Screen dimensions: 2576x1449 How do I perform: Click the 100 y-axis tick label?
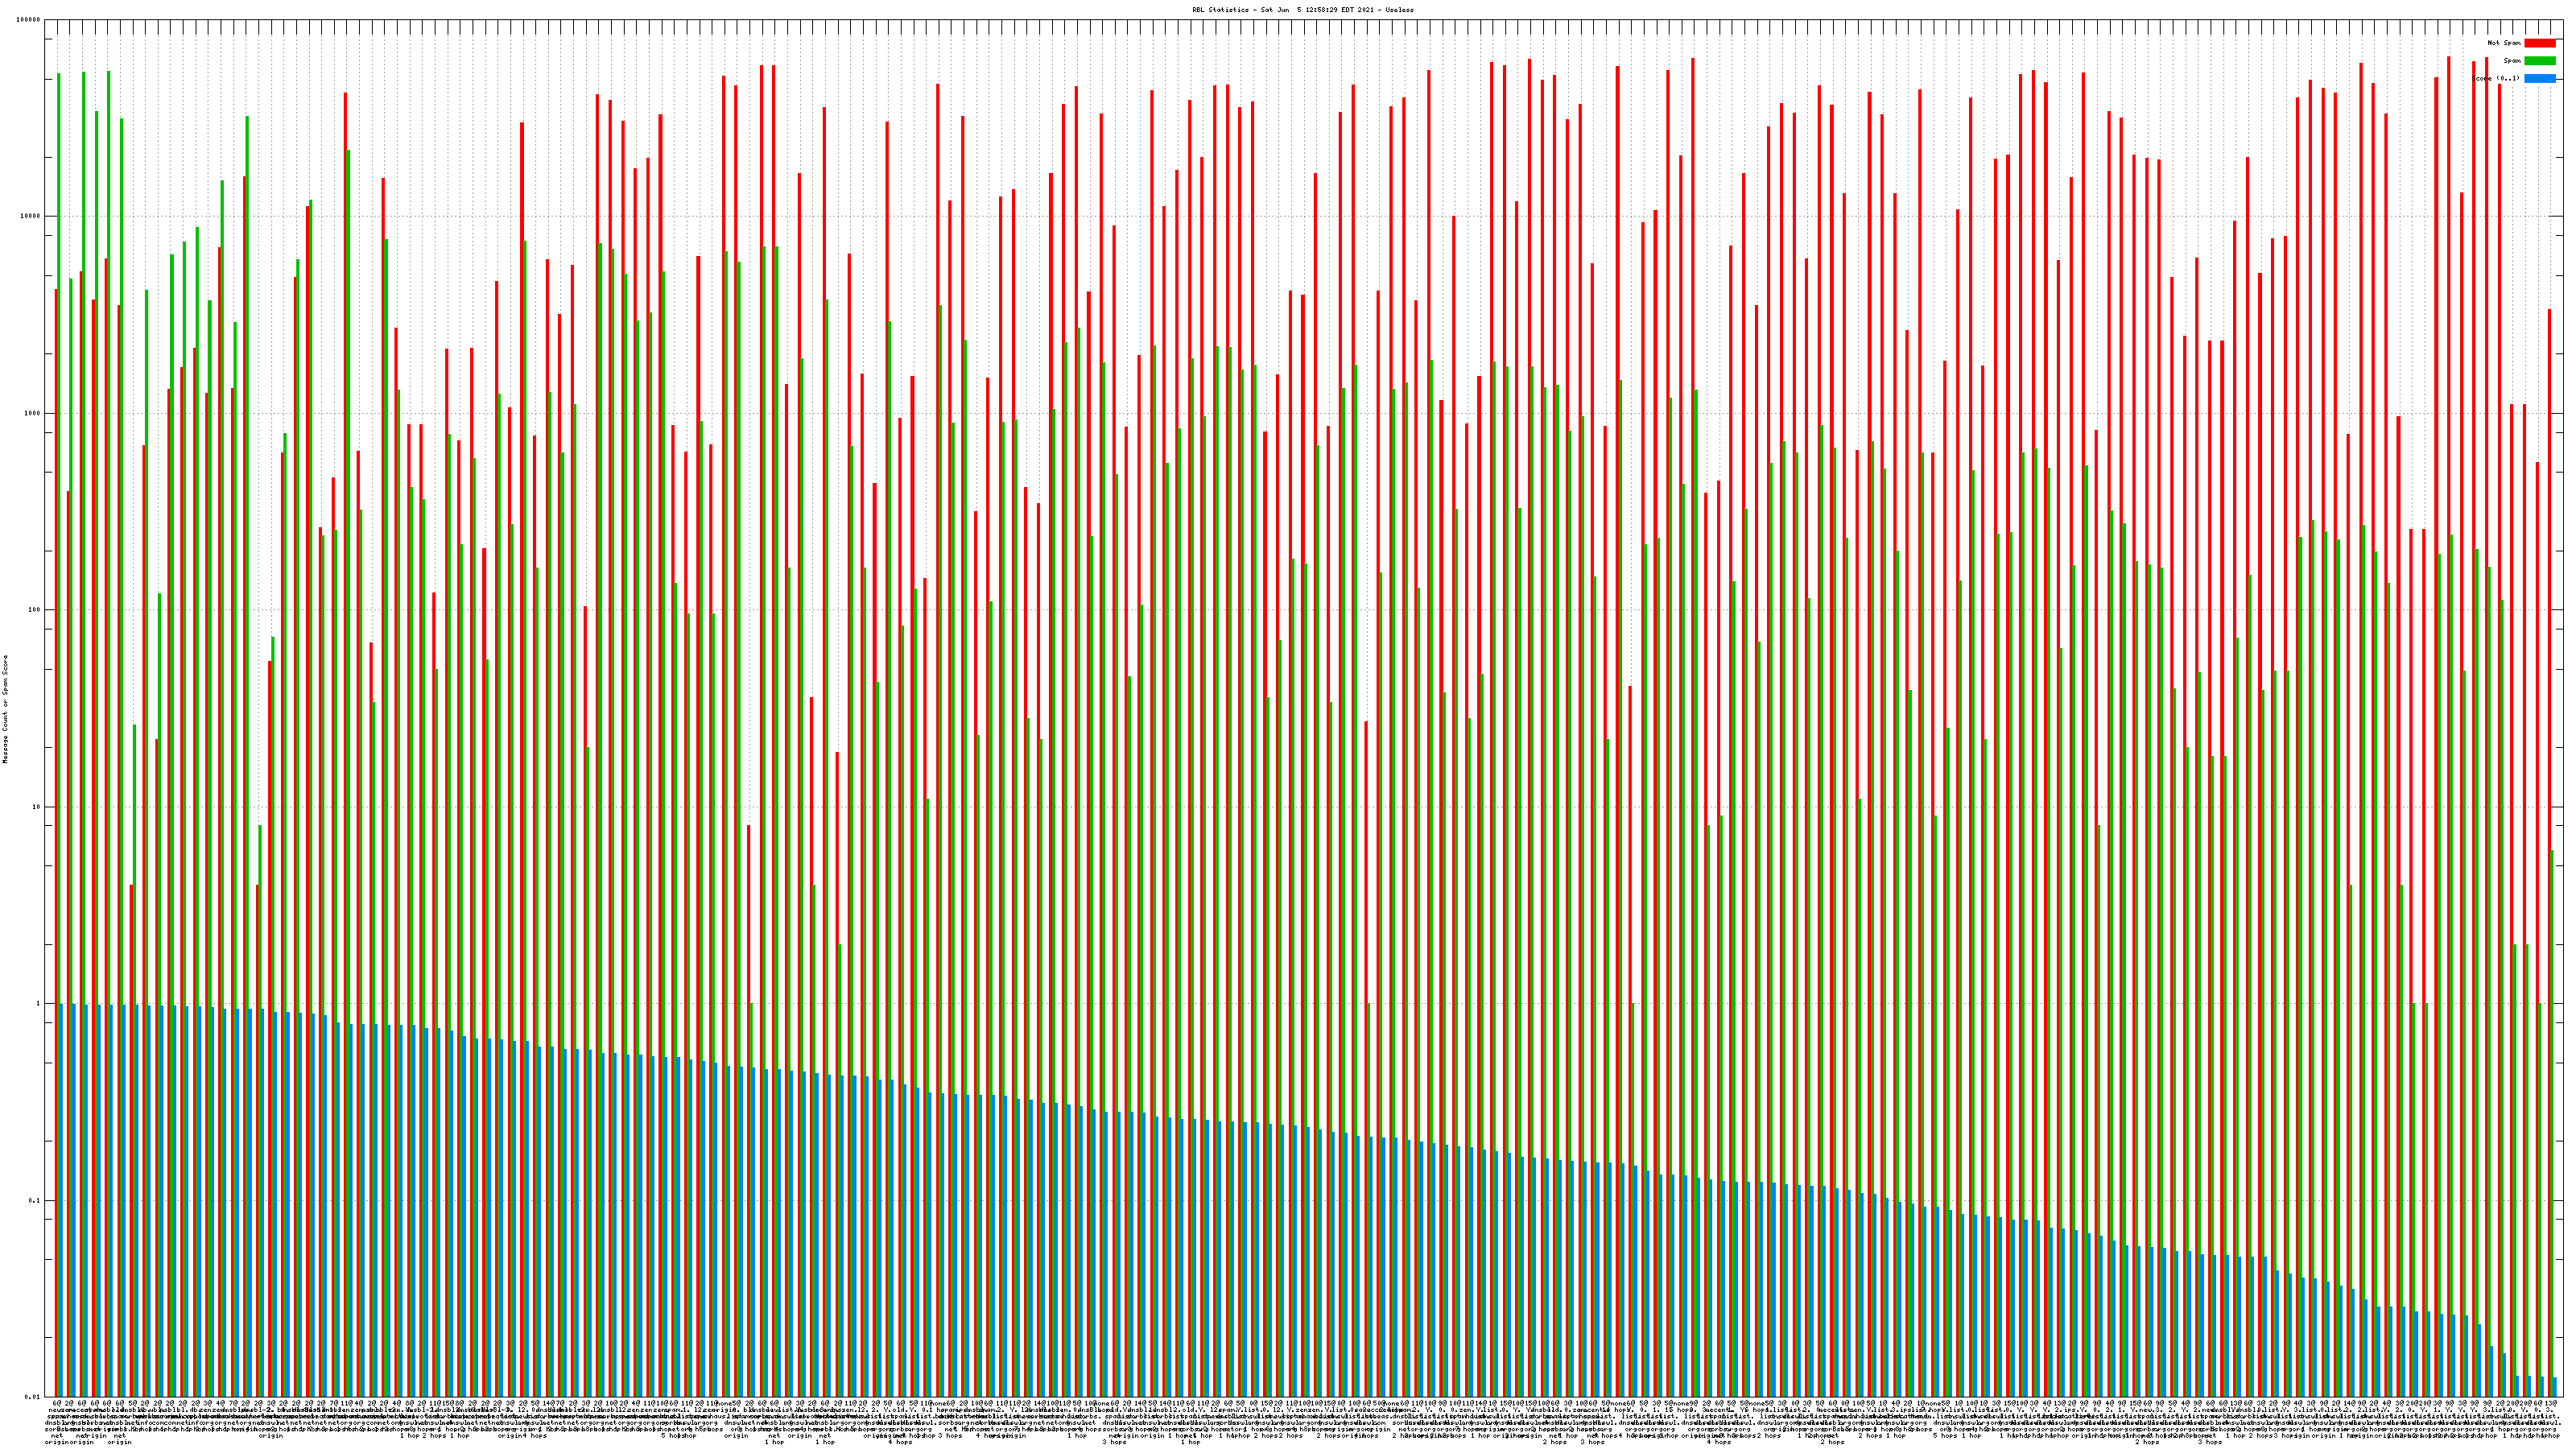[x=35, y=610]
